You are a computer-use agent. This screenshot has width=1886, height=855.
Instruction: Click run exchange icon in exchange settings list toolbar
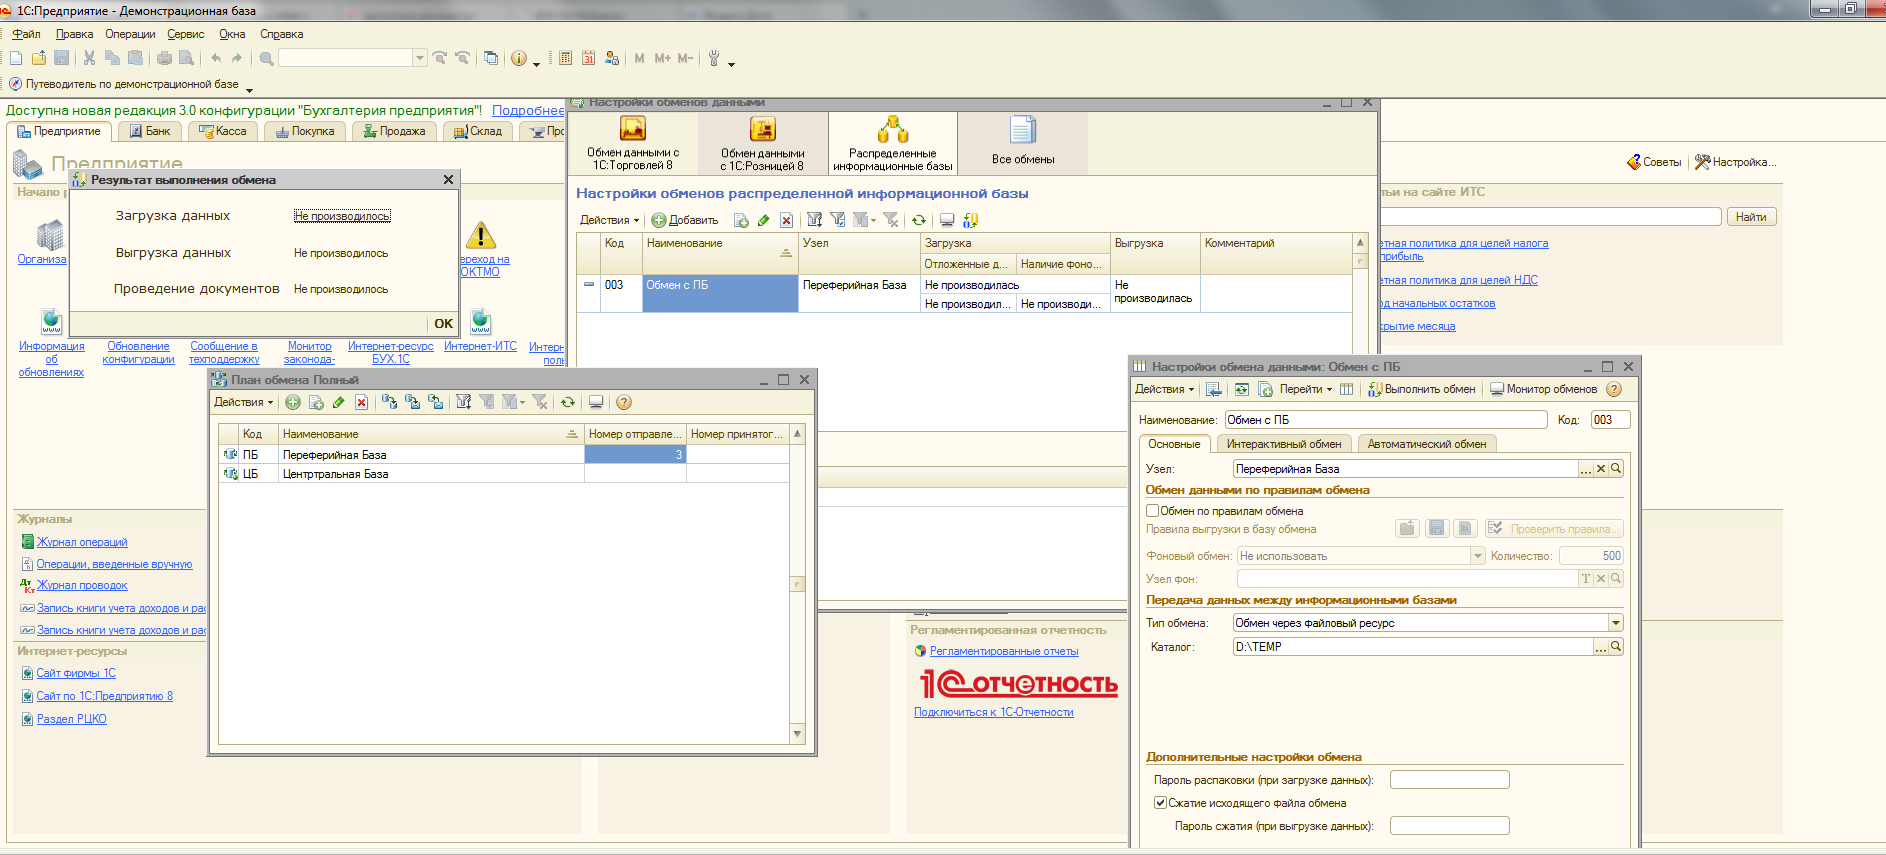[969, 220]
